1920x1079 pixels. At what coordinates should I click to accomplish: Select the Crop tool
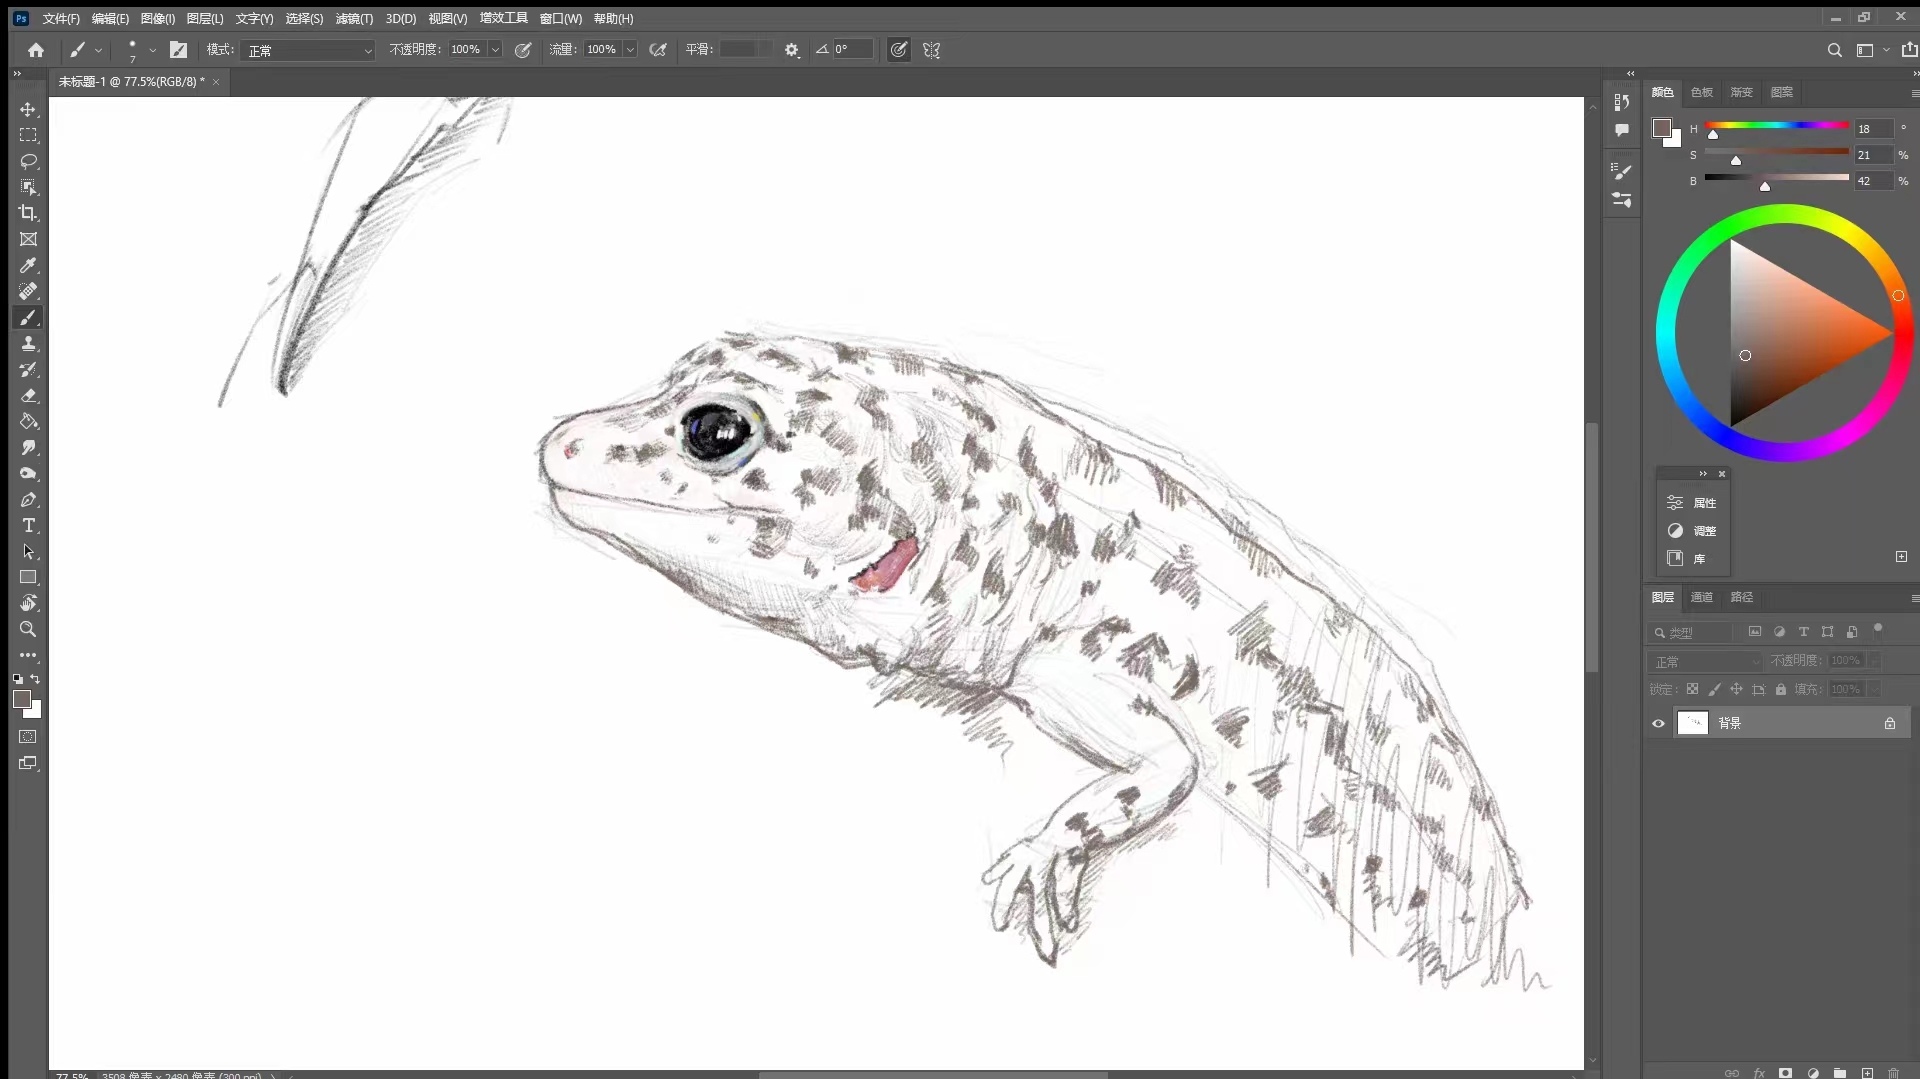(28, 213)
